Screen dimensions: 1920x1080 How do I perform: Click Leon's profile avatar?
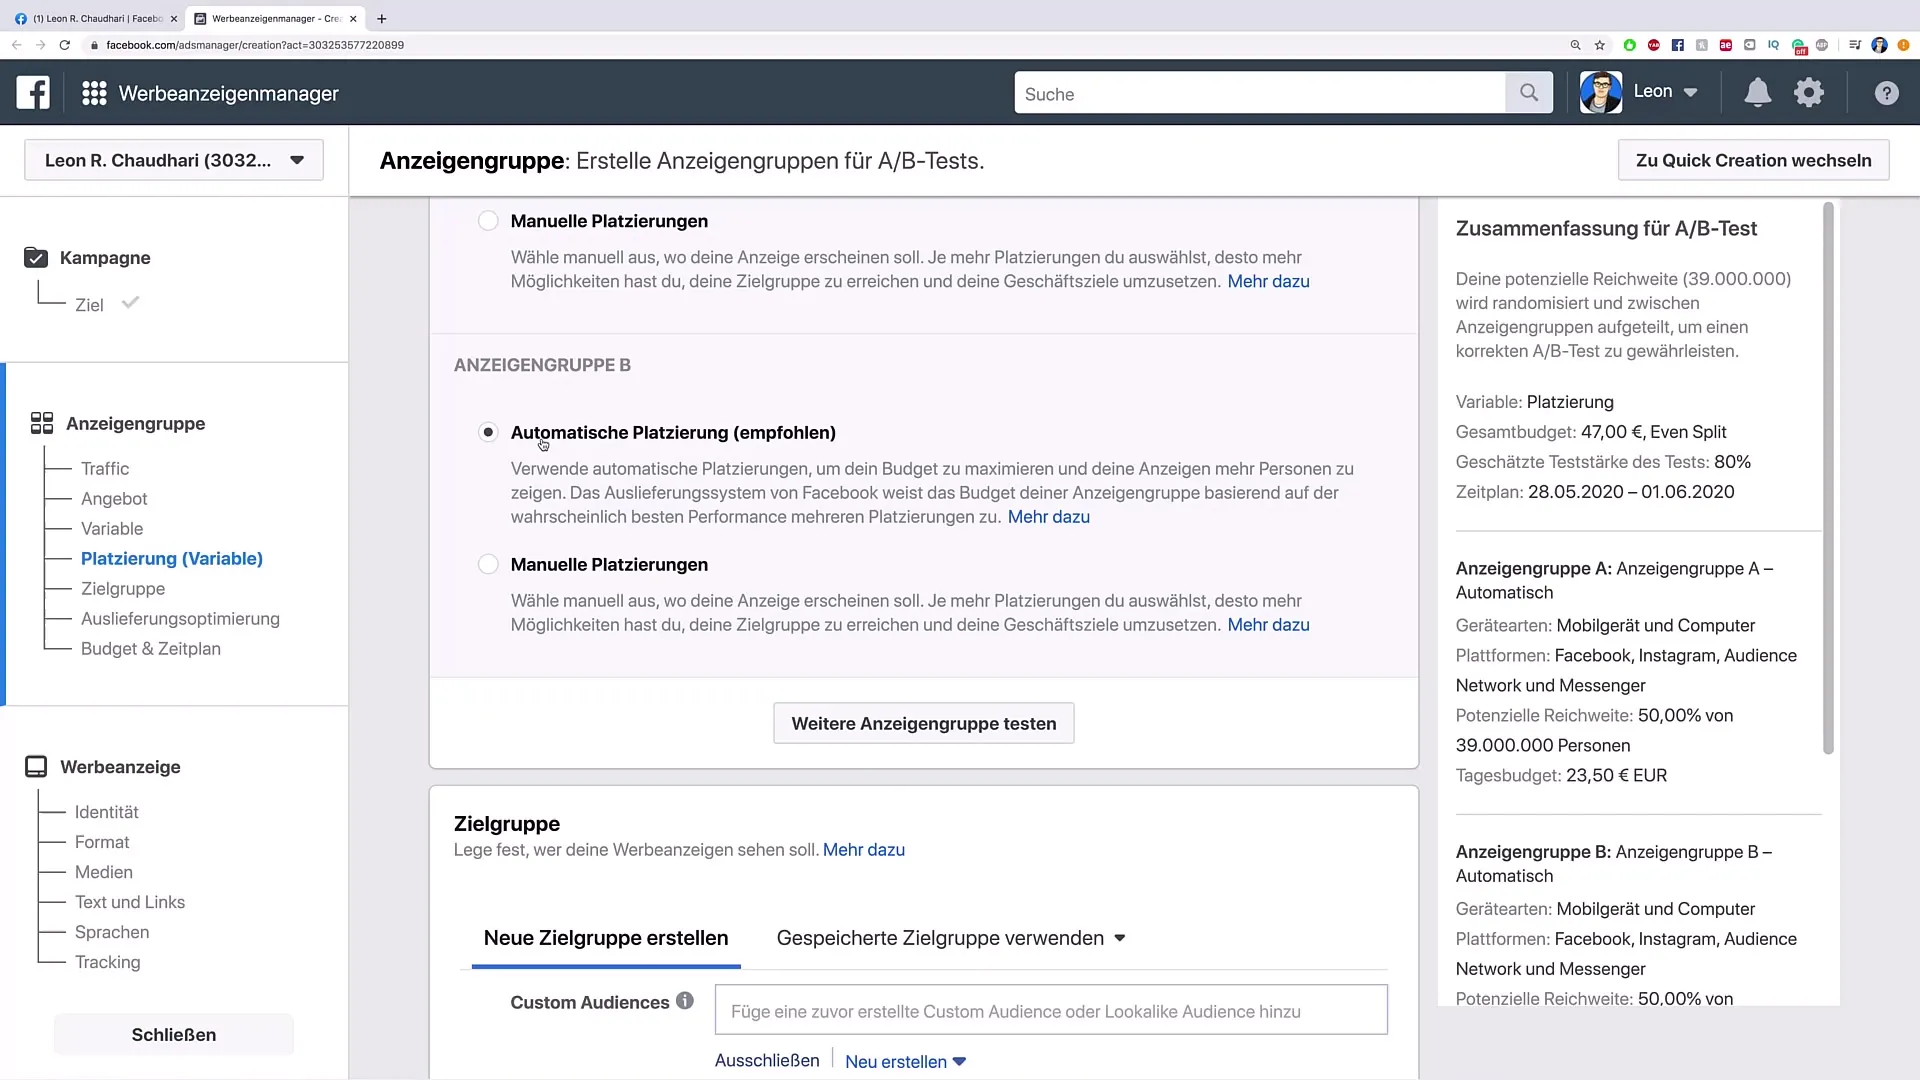(1600, 92)
